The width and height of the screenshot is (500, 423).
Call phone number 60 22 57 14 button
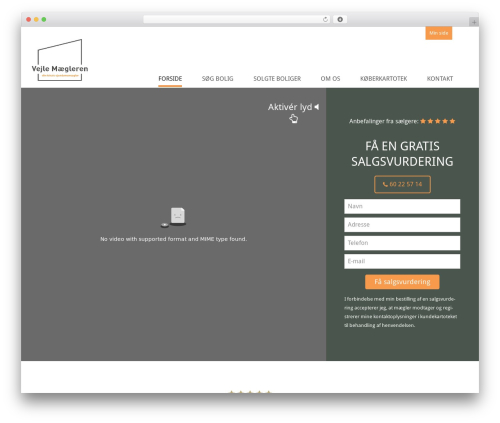pyautogui.click(x=402, y=184)
